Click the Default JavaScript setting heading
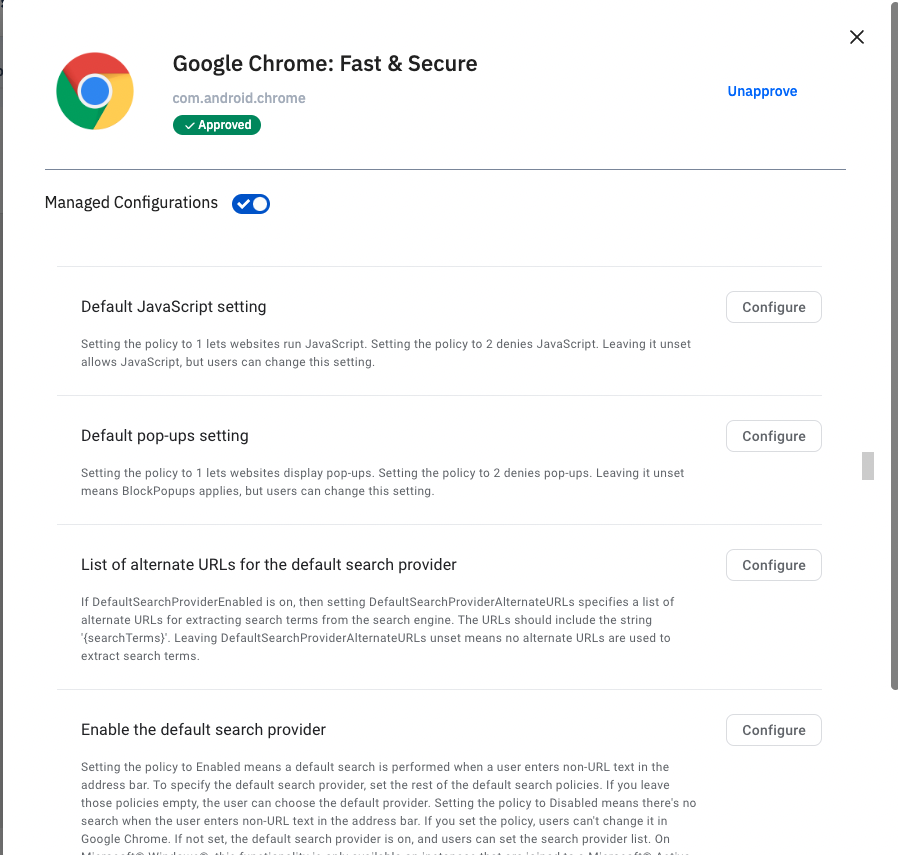 [x=173, y=306]
